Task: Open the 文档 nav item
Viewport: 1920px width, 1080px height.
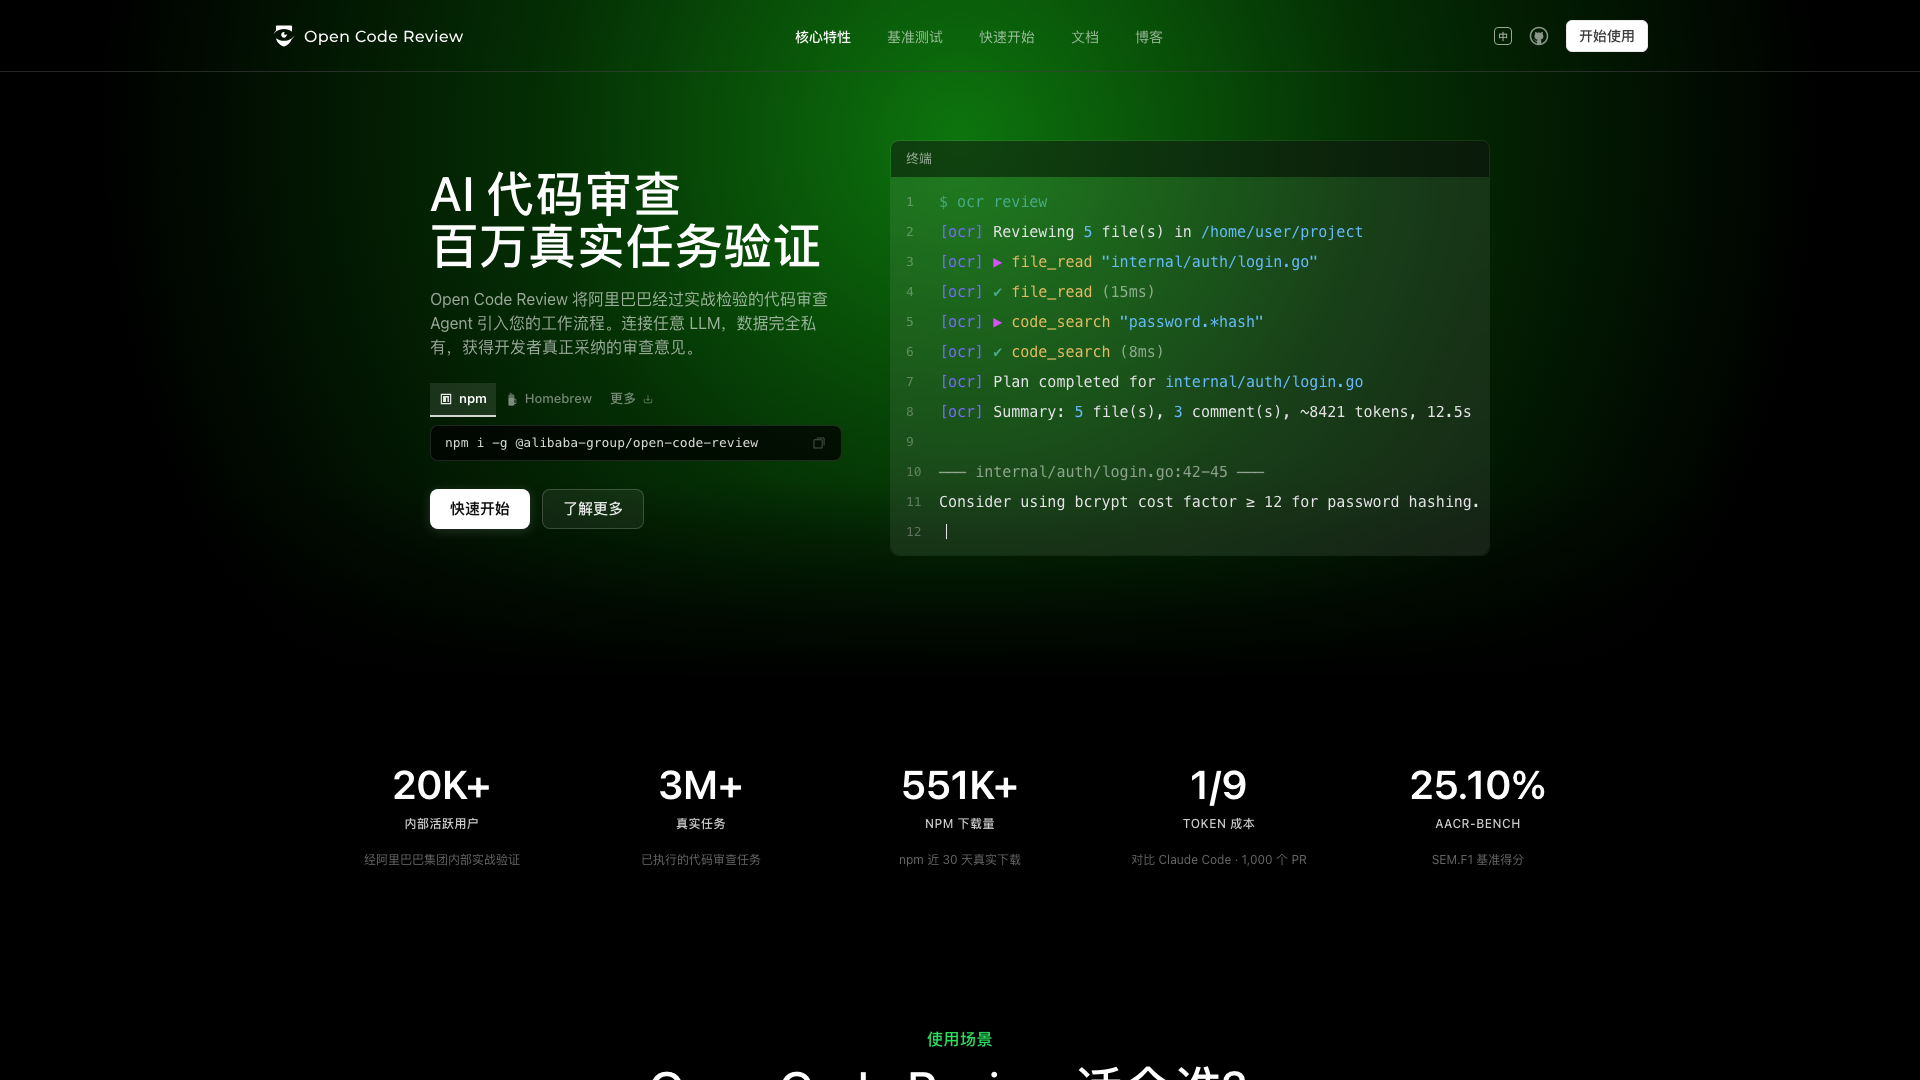Action: 1085,37
